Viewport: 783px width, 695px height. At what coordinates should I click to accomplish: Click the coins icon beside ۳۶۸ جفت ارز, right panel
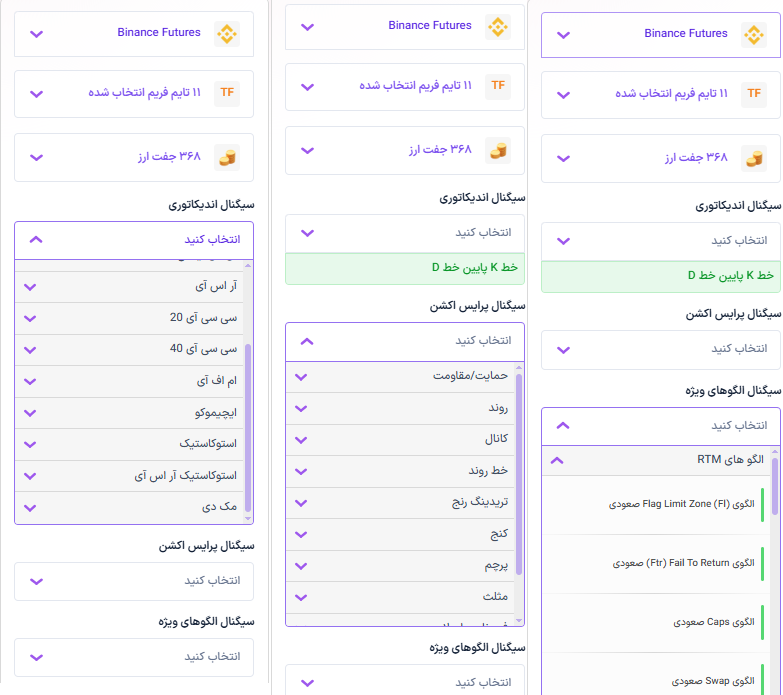tap(754, 158)
